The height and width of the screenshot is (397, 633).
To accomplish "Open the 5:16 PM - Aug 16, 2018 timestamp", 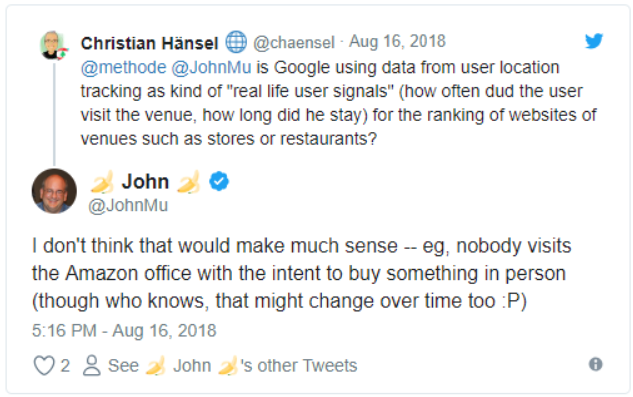I will 124,331.
